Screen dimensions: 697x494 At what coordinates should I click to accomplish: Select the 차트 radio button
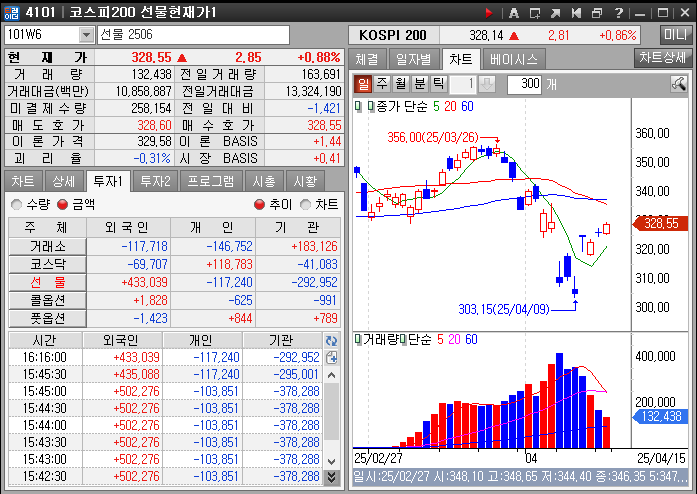[x=305, y=205]
